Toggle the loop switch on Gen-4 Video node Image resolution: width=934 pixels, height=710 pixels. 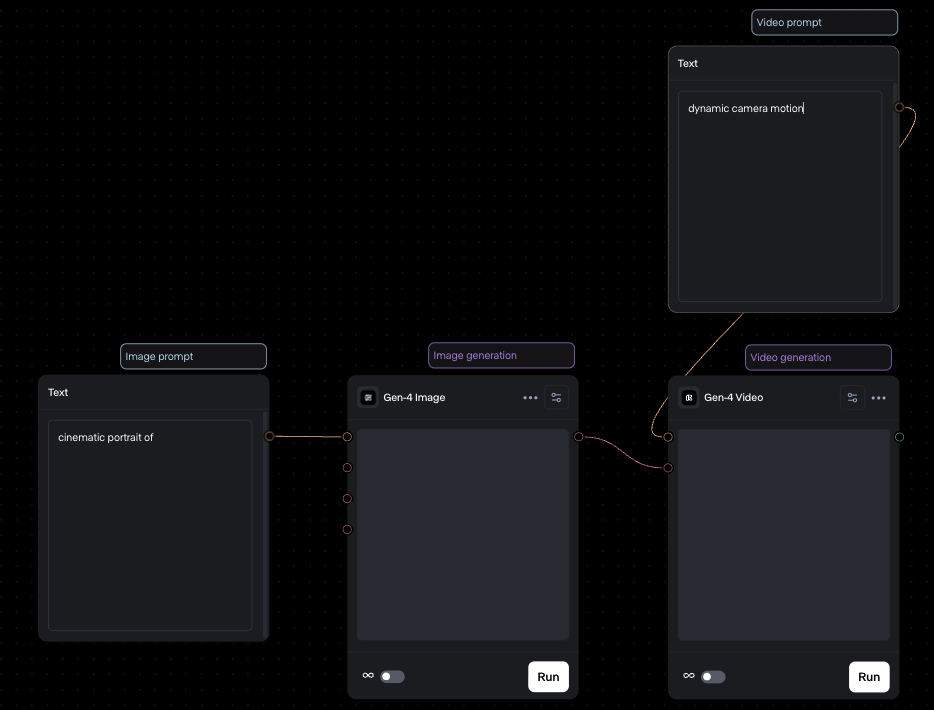[713, 677]
